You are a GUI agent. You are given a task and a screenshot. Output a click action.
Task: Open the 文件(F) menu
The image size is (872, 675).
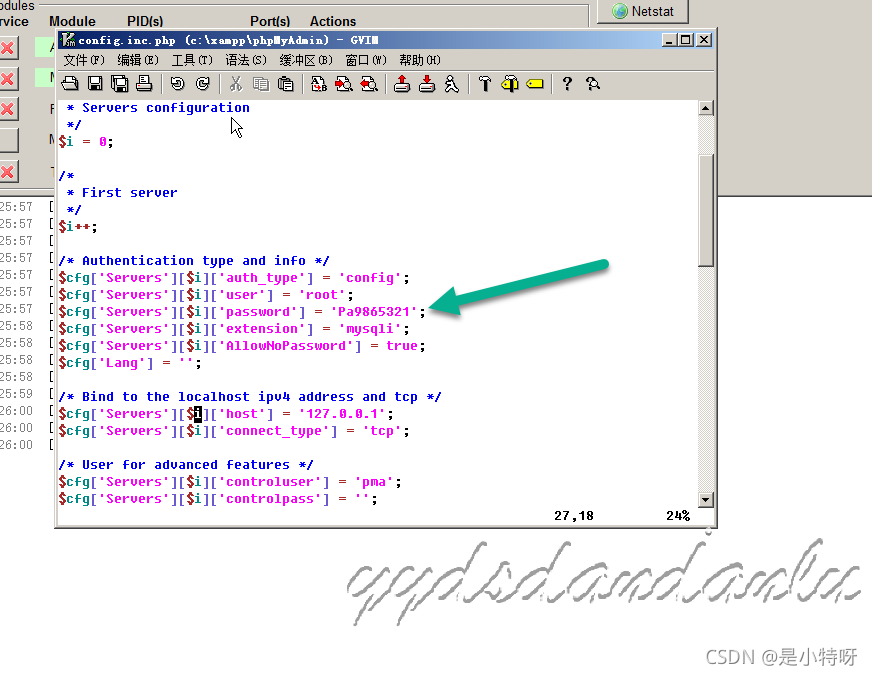[x=84, y=60]
